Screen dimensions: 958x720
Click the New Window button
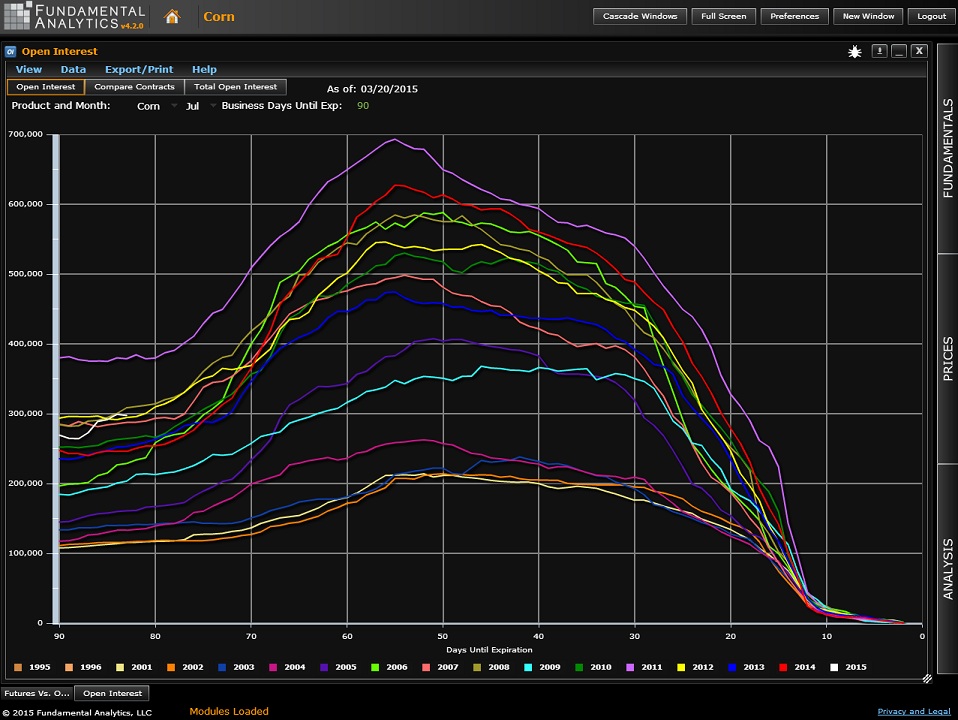tap(868, 17)
